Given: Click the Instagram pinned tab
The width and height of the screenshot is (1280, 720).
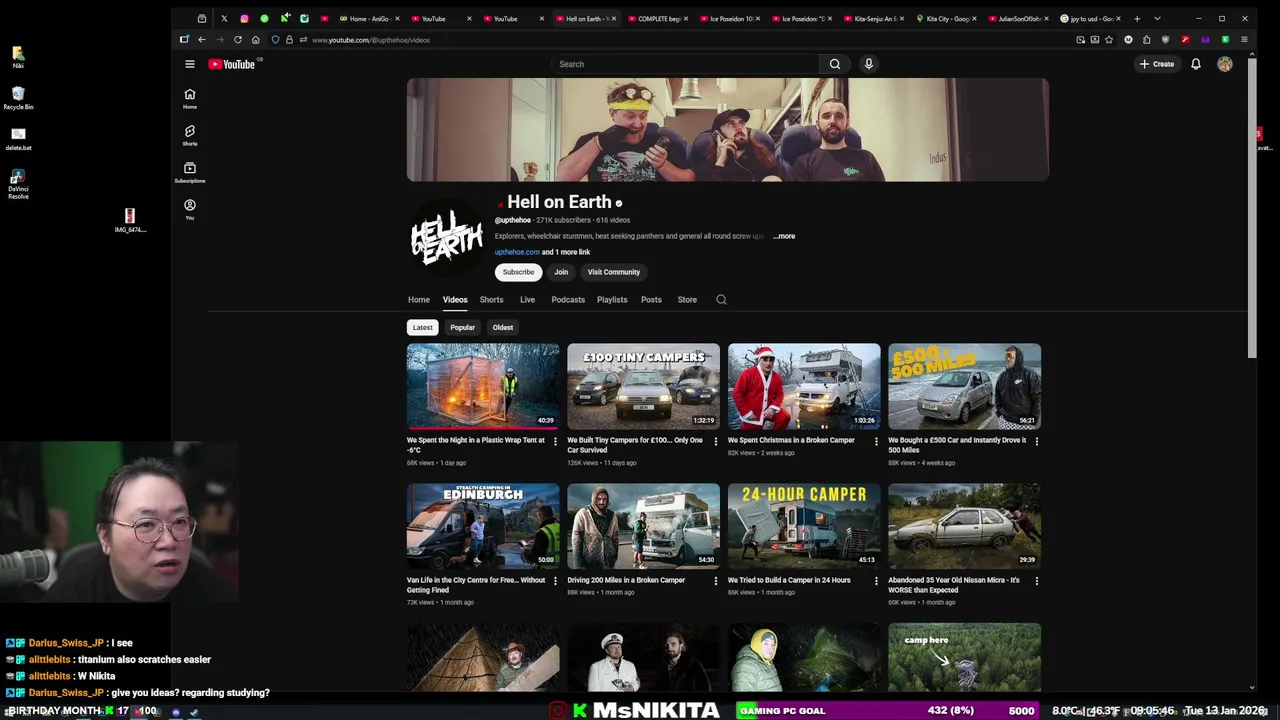Looking at the screenshot, I should [x=244, y=18].
